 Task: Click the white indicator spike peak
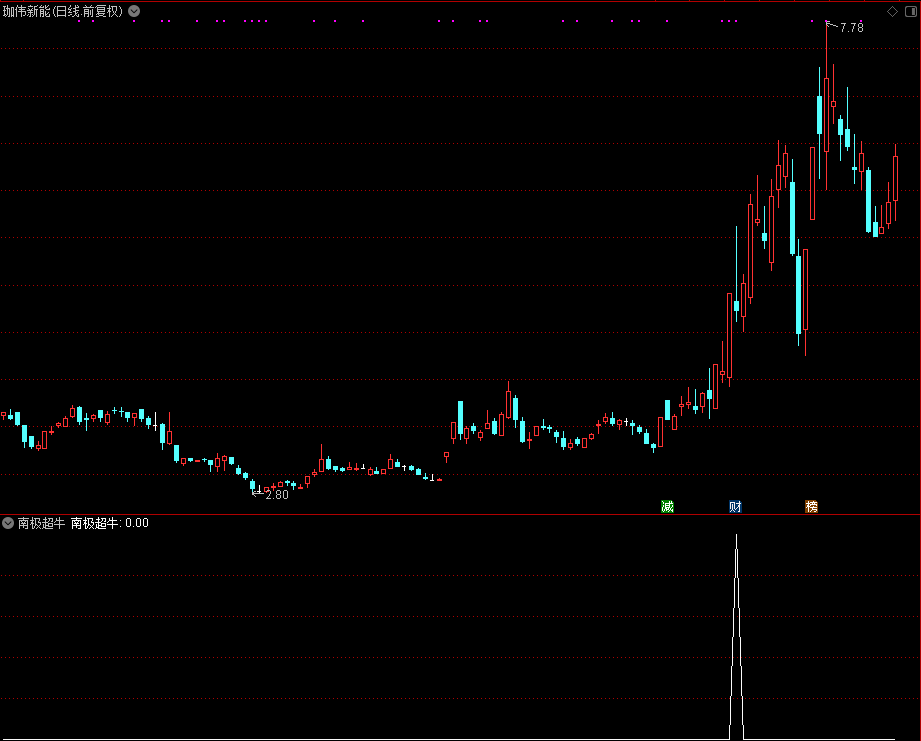pos(737,535)
